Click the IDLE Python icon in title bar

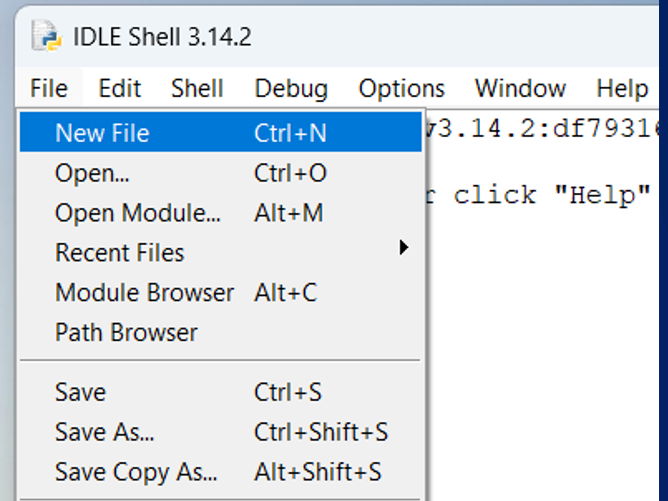click(46, 37)
